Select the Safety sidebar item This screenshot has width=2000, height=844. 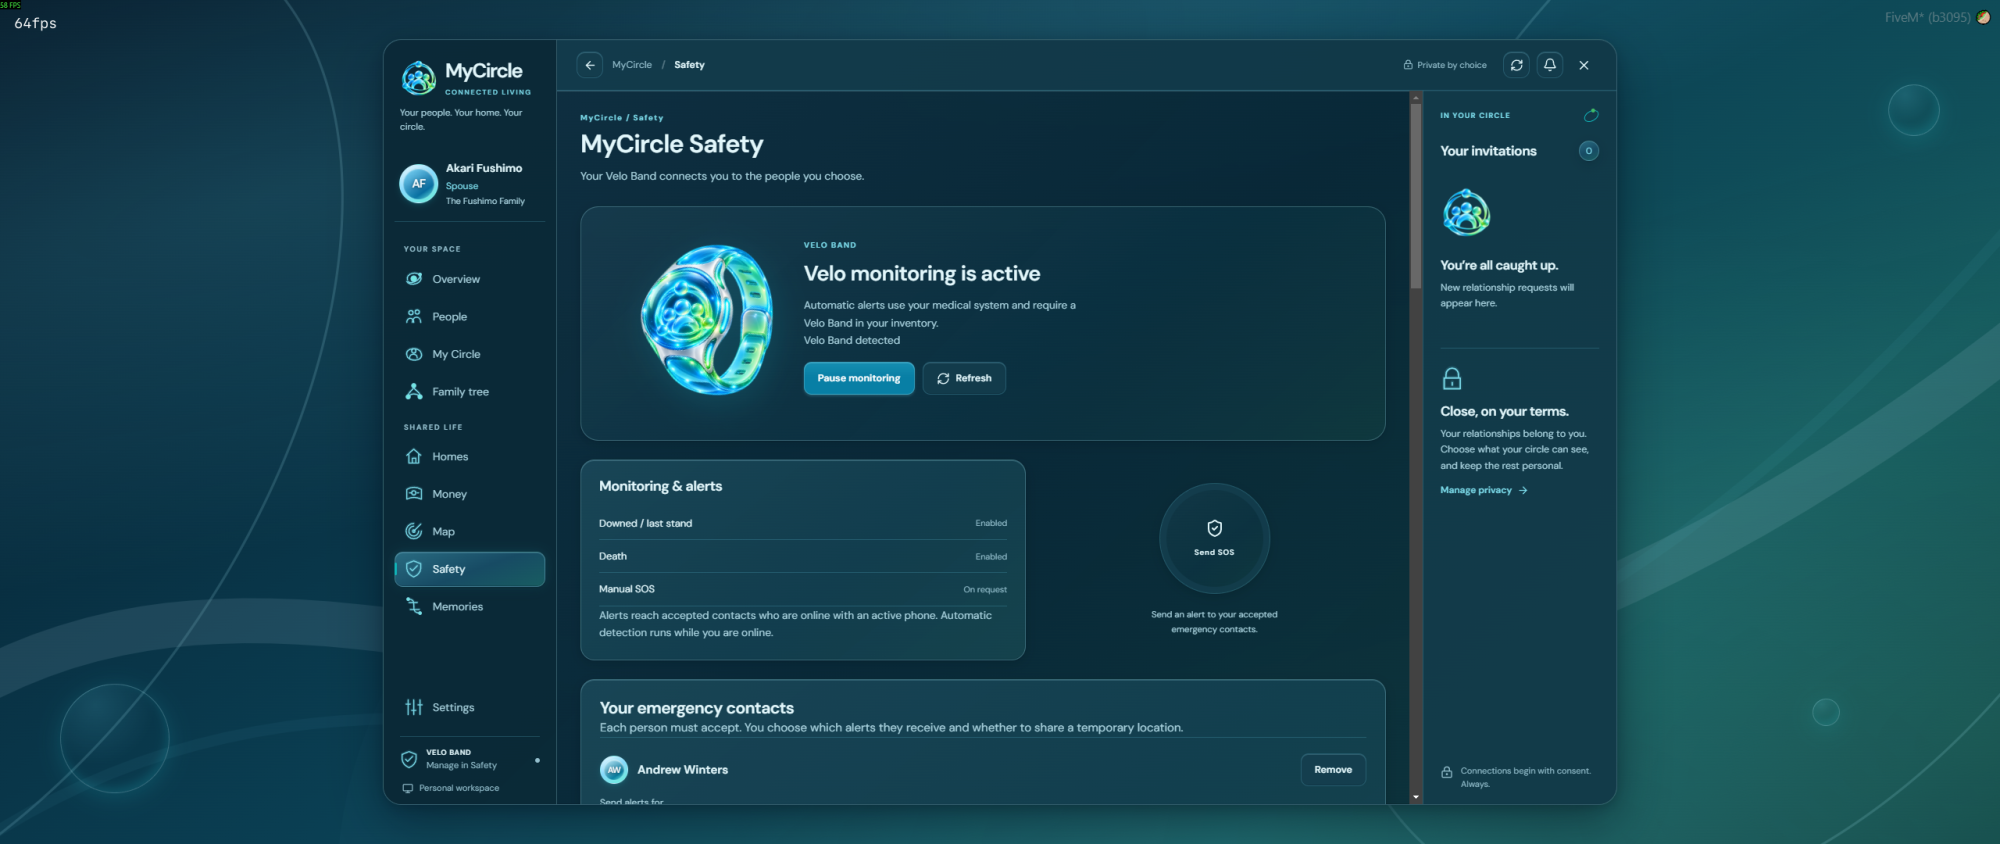[470, 569]
